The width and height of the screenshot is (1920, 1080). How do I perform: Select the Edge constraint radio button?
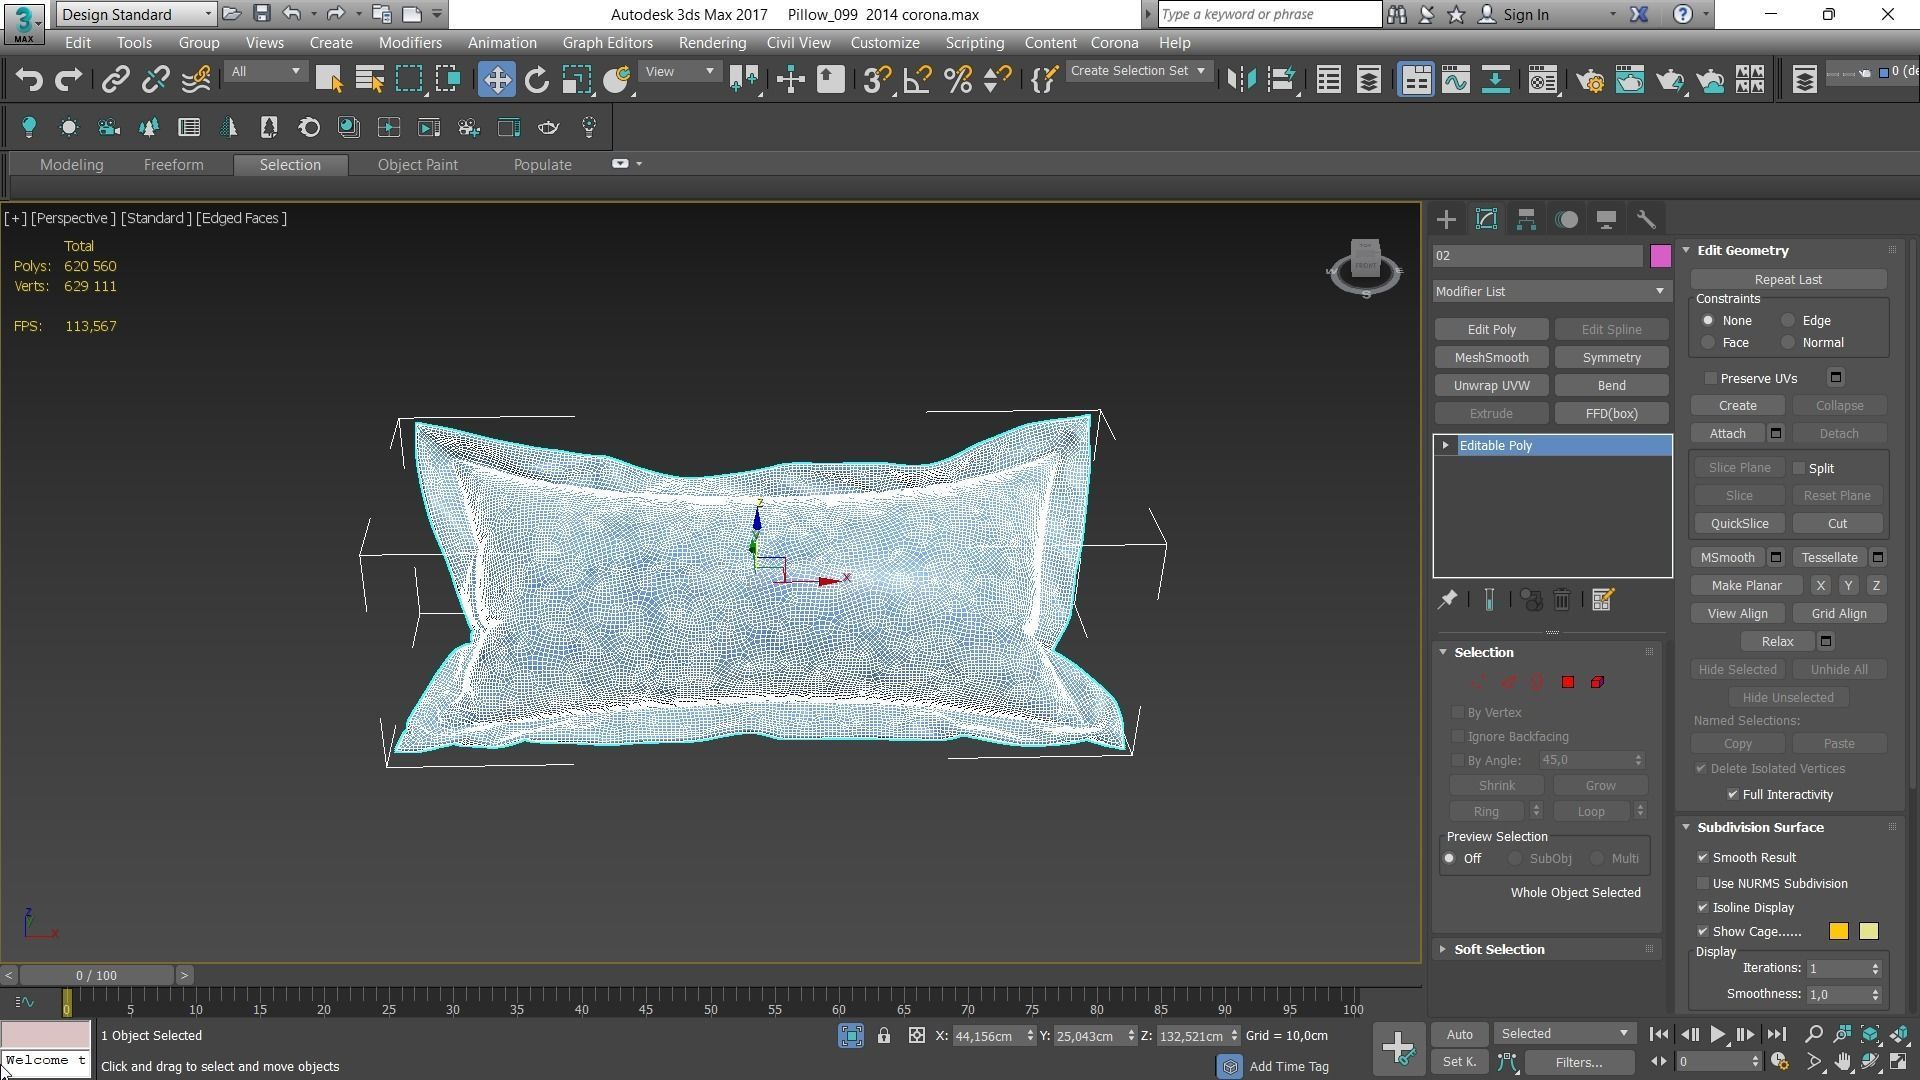tap(1788, 321)
